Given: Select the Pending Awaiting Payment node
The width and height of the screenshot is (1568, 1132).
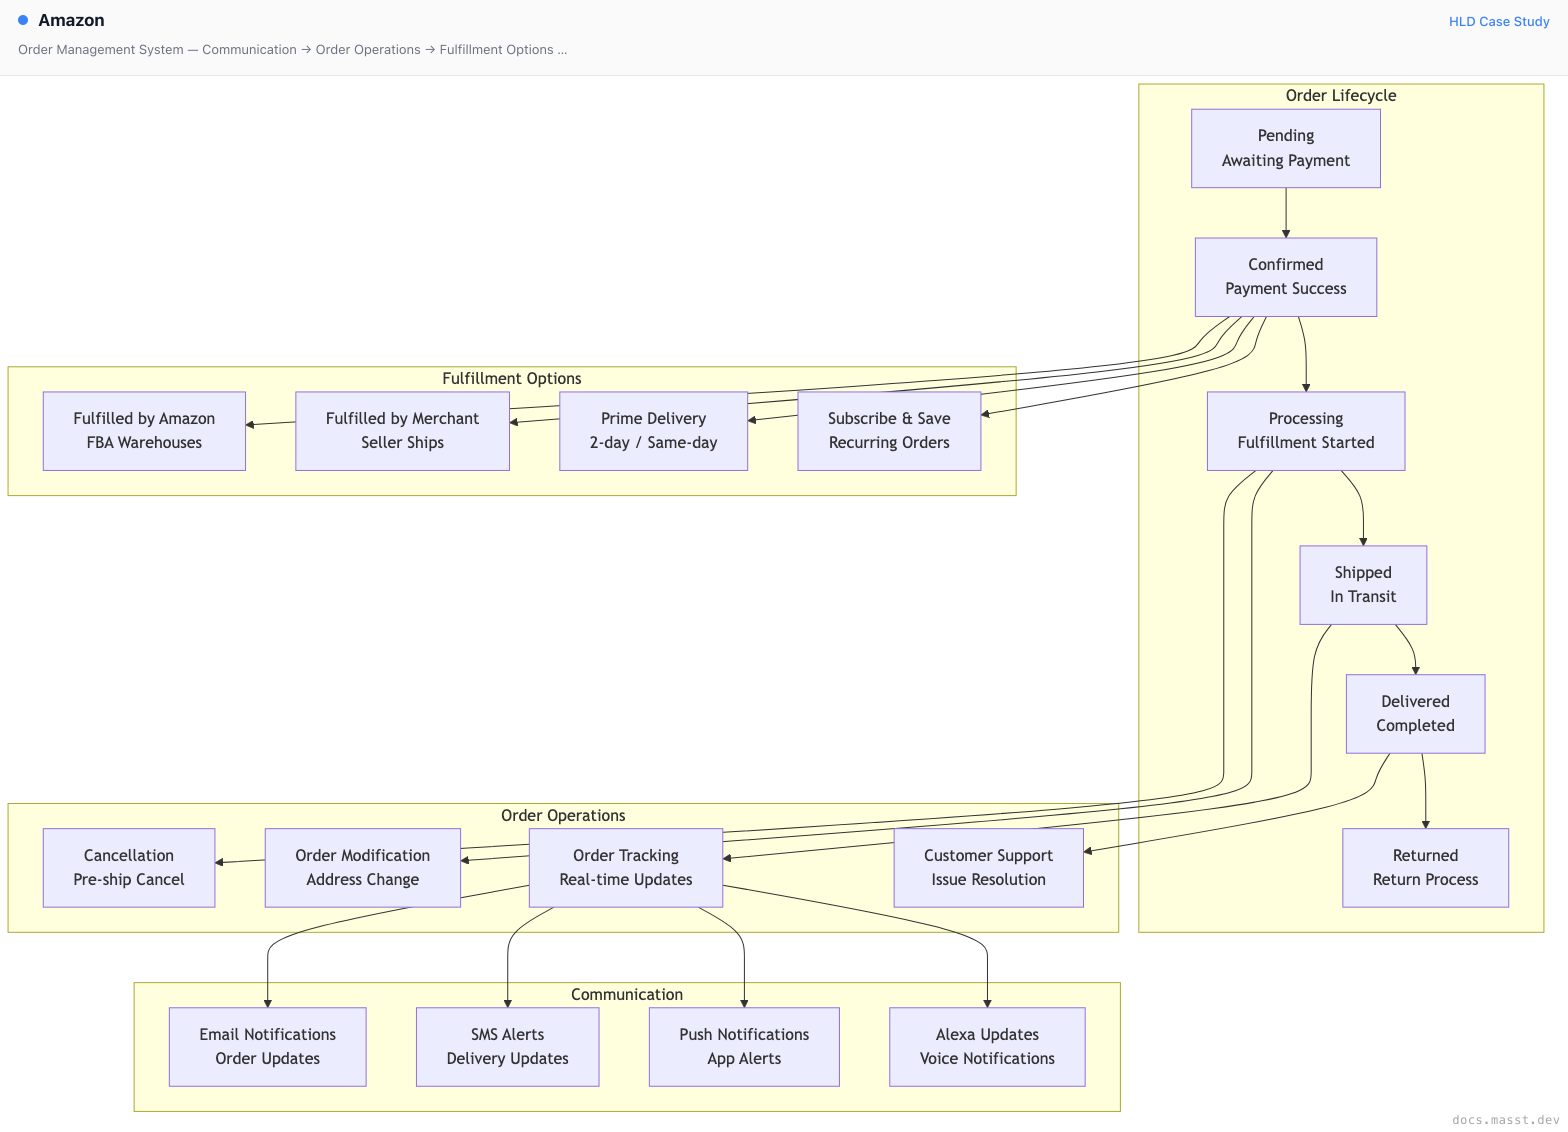Looking at the screenshot, I should pyautogui.click(x=1286, y=148).
